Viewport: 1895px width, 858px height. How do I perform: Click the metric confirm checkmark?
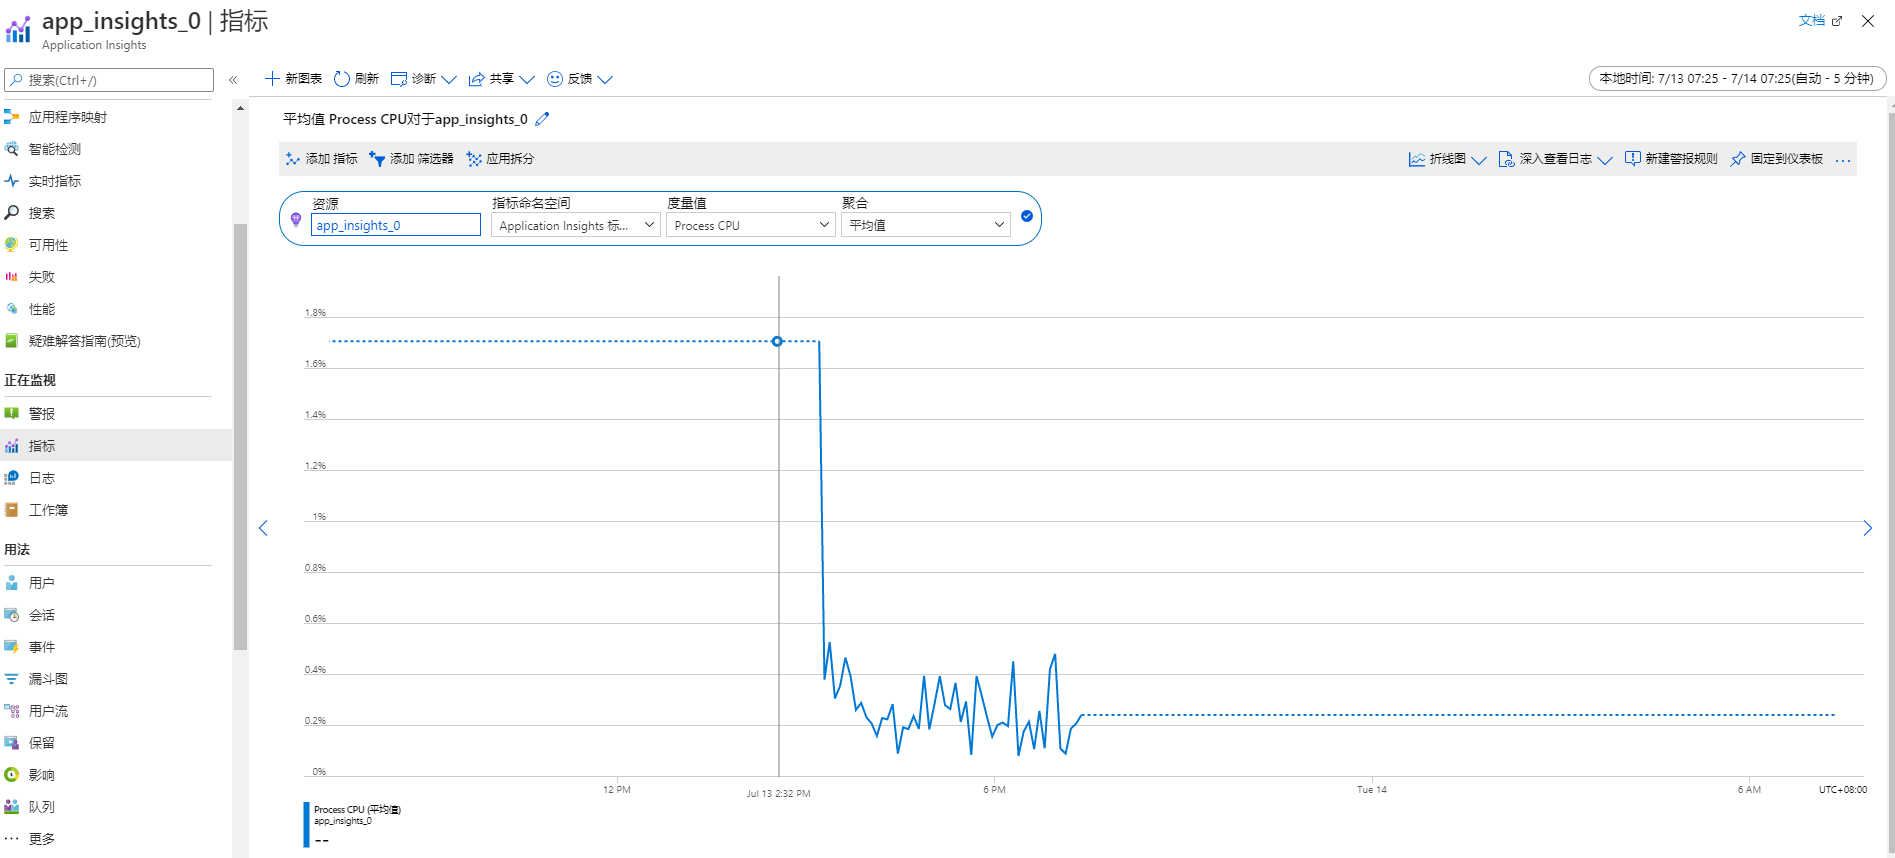pyautogui.click(x=1027, y=216)
